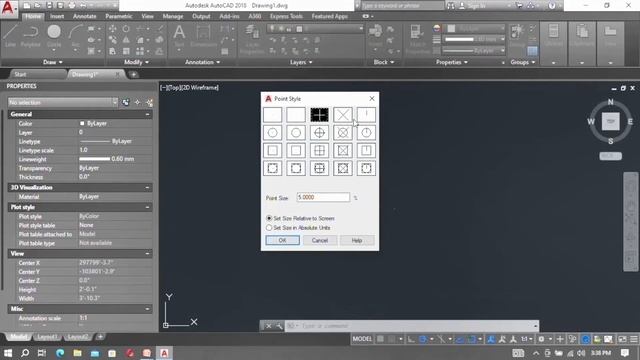Expand the Layers panel dropdown

[x=301, y=62]
